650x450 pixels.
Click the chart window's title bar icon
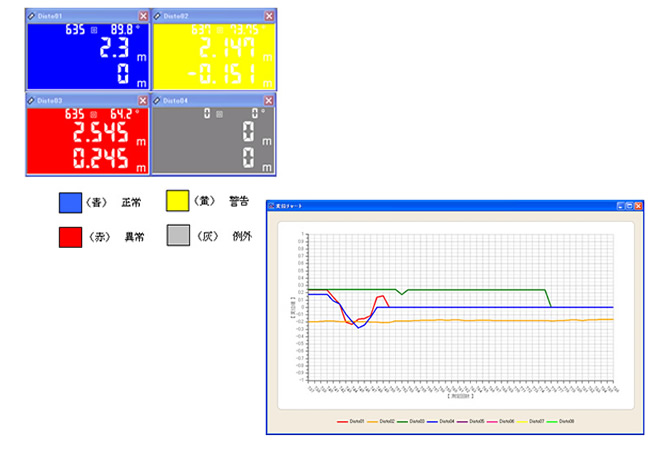pyautogui.click(x=272, y=206)
